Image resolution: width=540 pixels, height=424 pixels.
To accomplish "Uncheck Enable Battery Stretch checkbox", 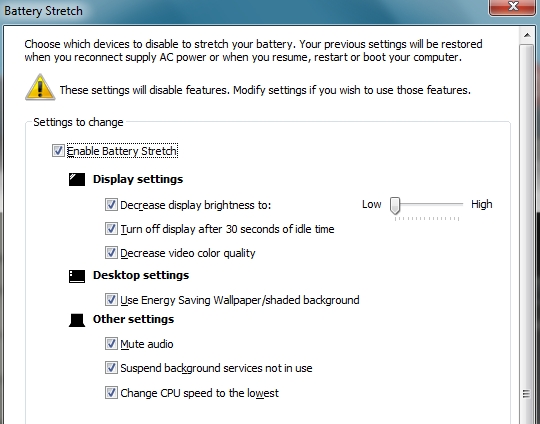I will click(58, 151).
